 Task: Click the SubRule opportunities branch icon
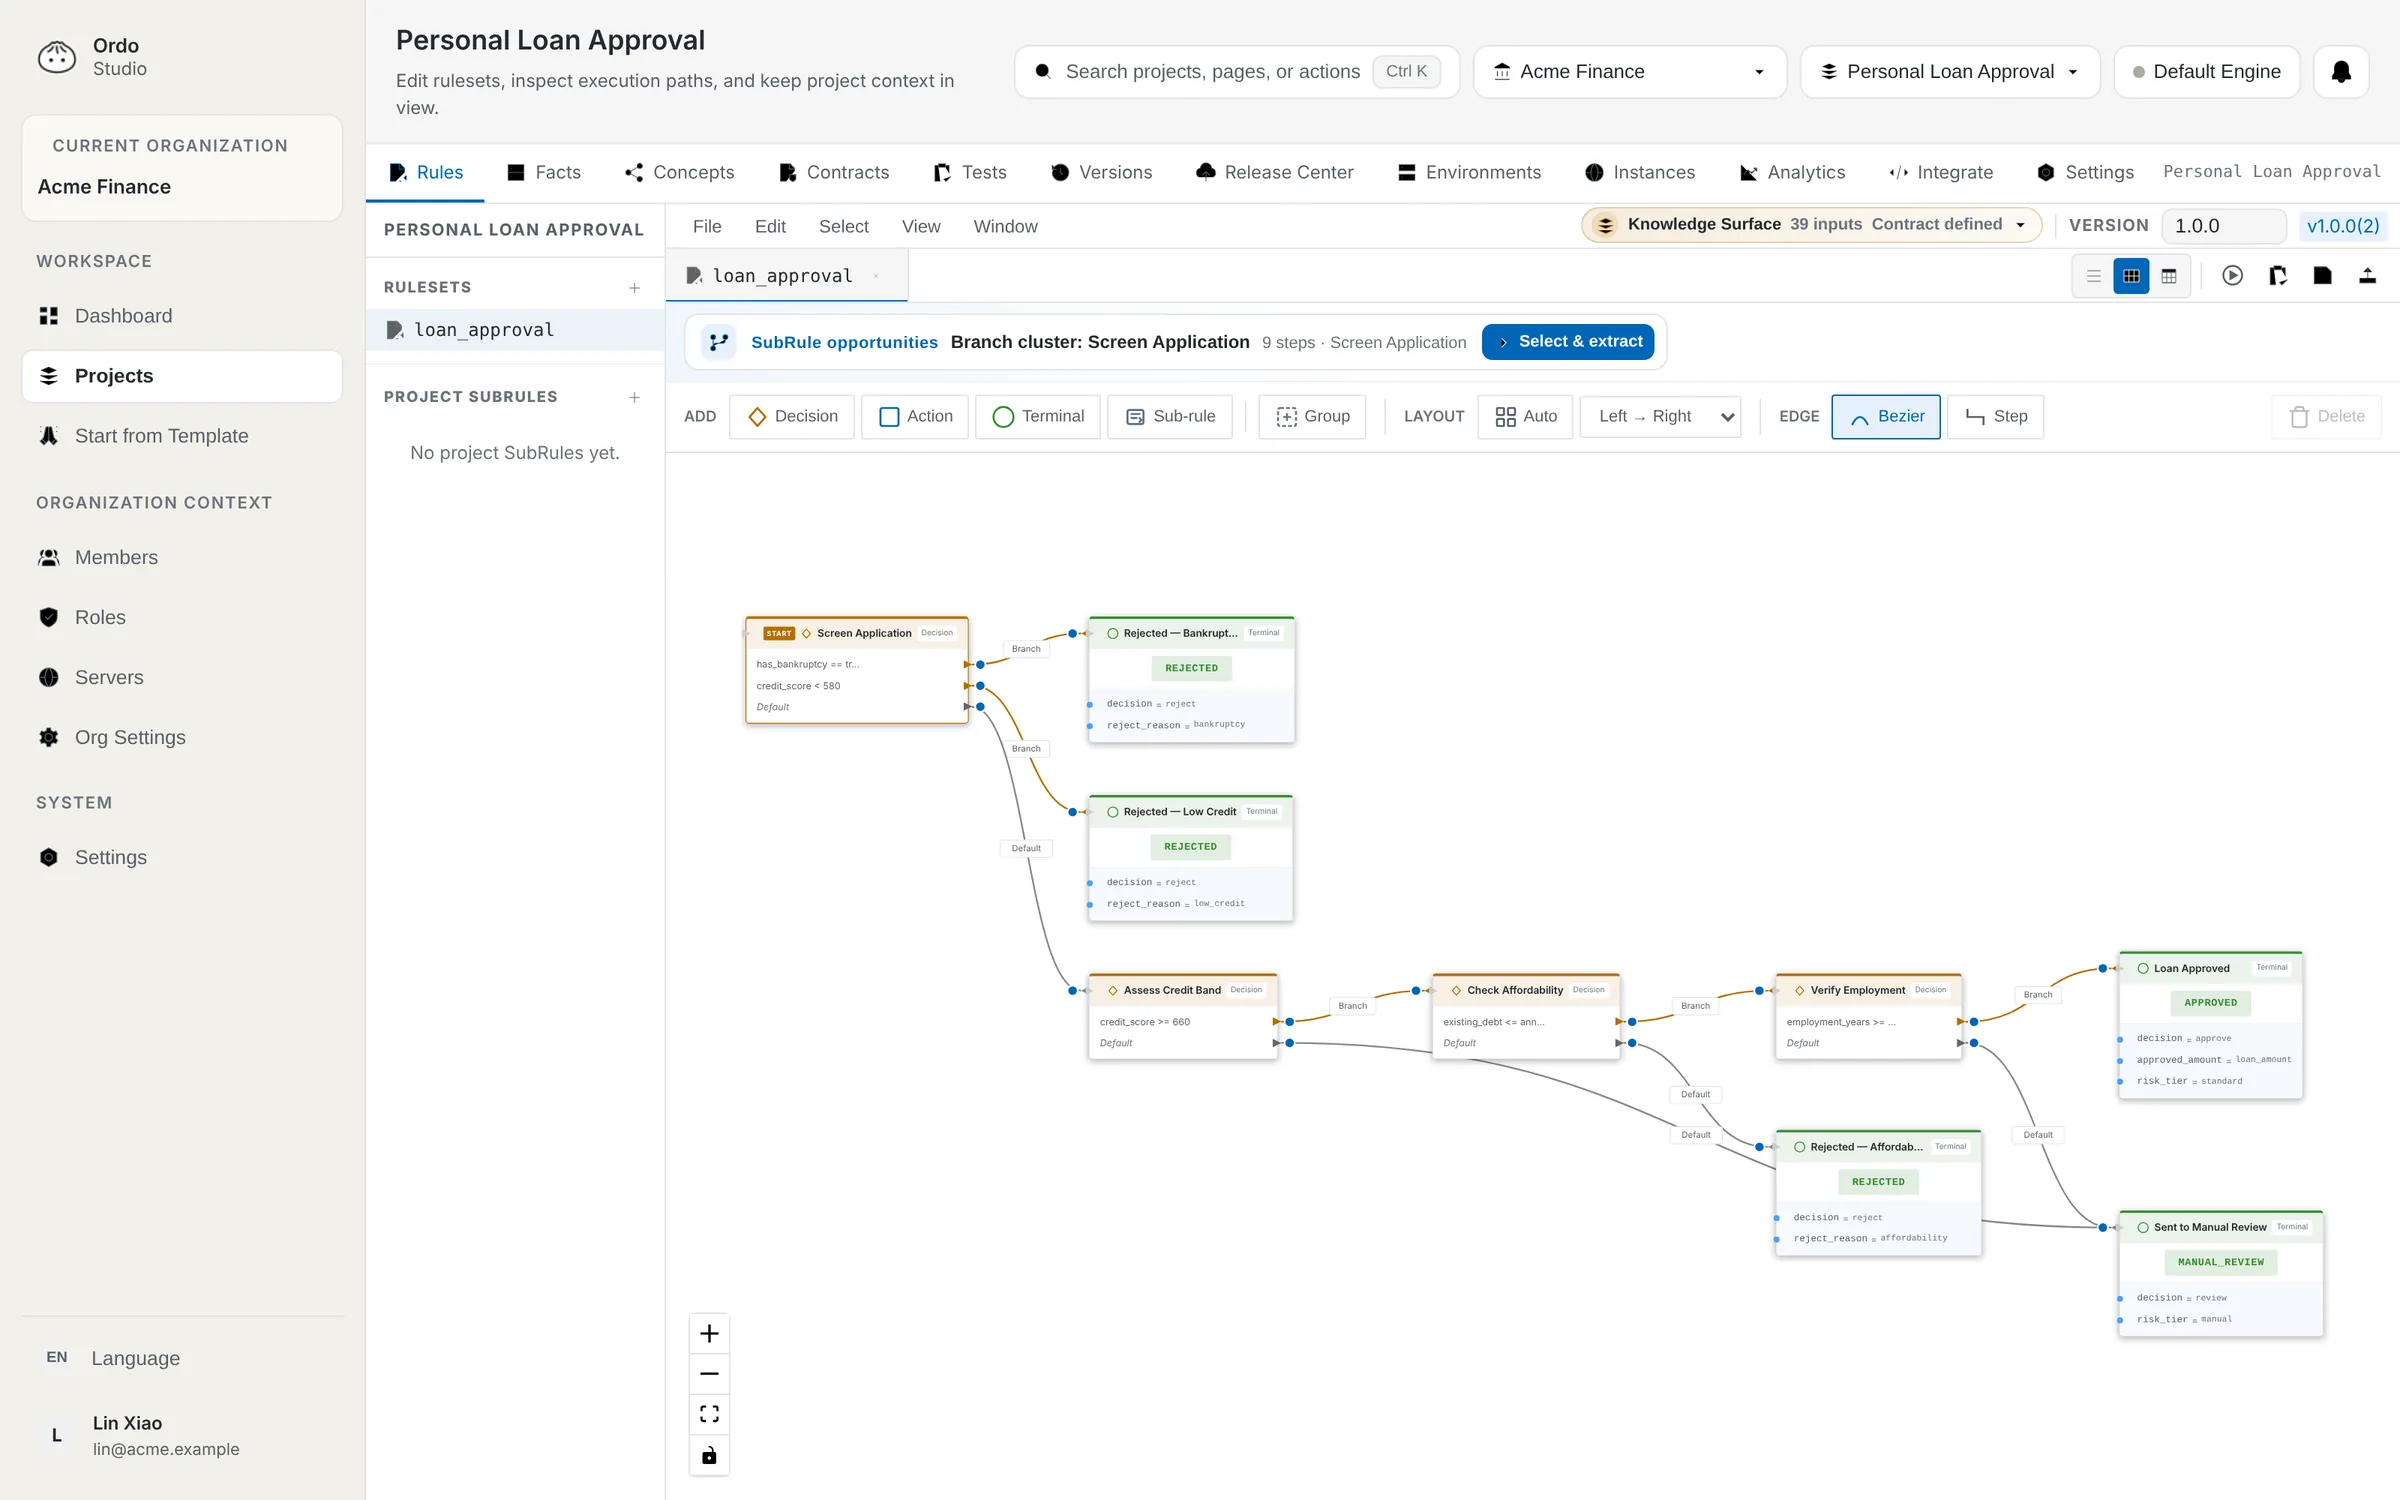click(x=718, y=342)
